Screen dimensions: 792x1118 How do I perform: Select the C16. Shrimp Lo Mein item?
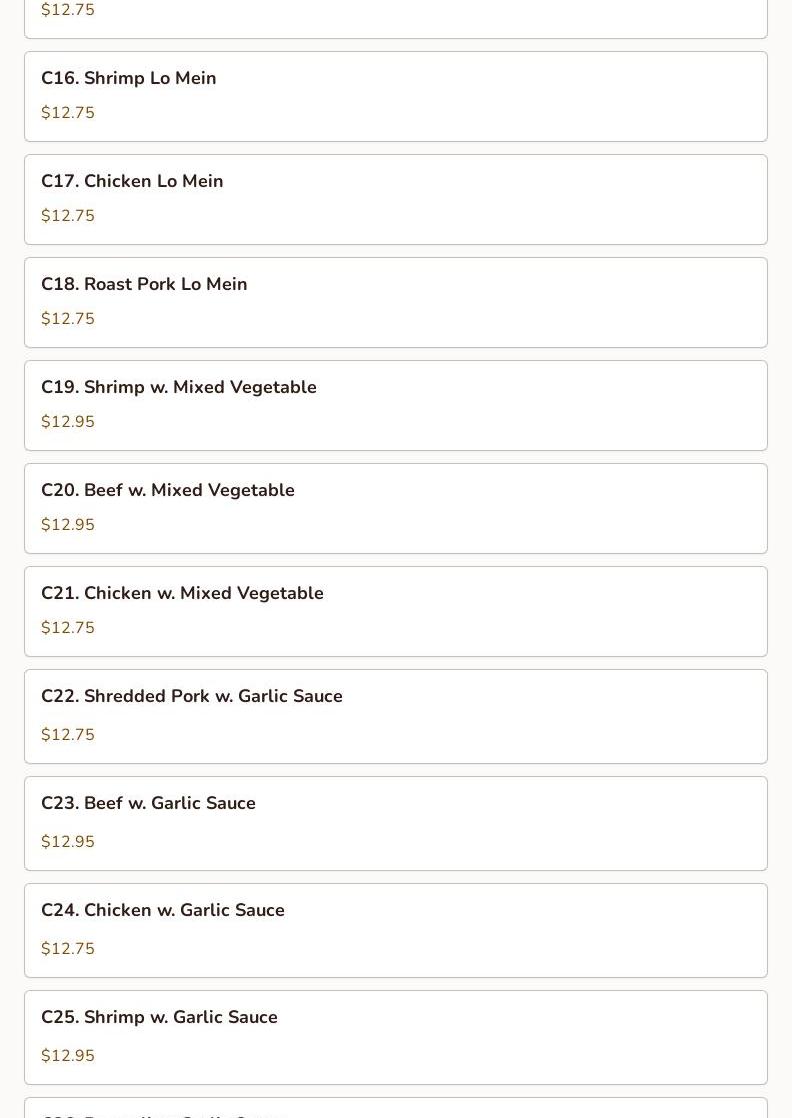coord(396,96)
